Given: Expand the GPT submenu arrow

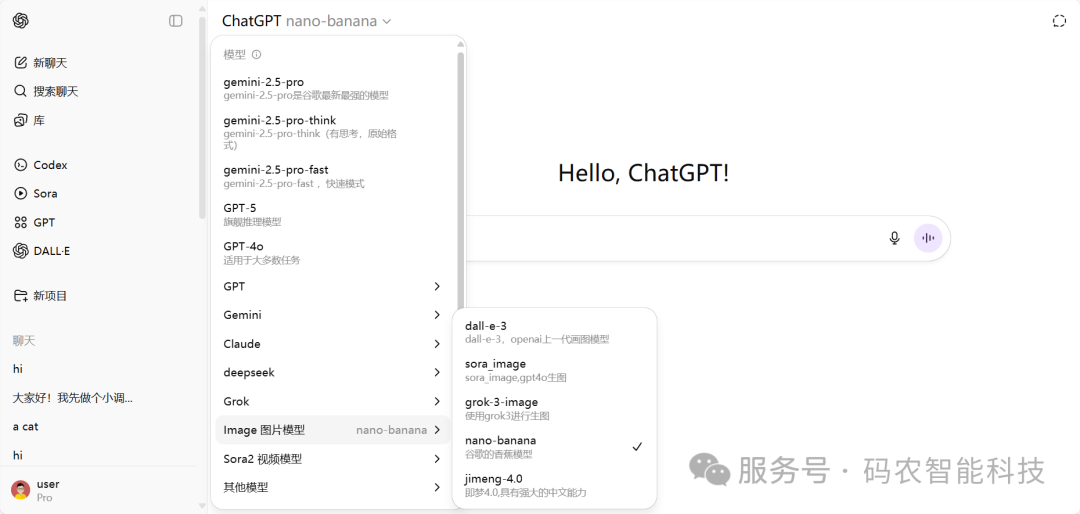Looking at the screenshot, I should 437,286.
